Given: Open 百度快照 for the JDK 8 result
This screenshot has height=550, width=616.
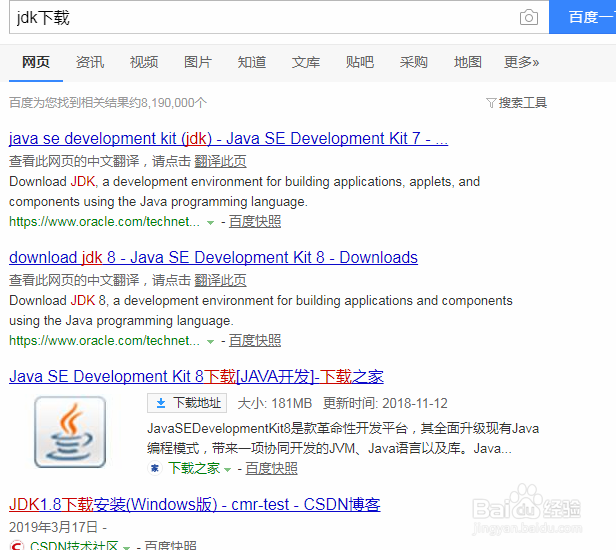Looking at the screenshot, I should point(255,341).
